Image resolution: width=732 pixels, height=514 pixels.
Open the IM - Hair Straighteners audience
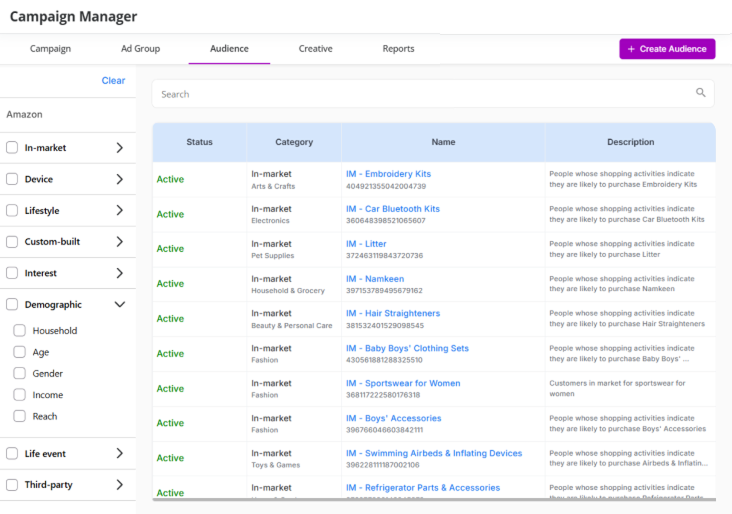tap(393, 313)
